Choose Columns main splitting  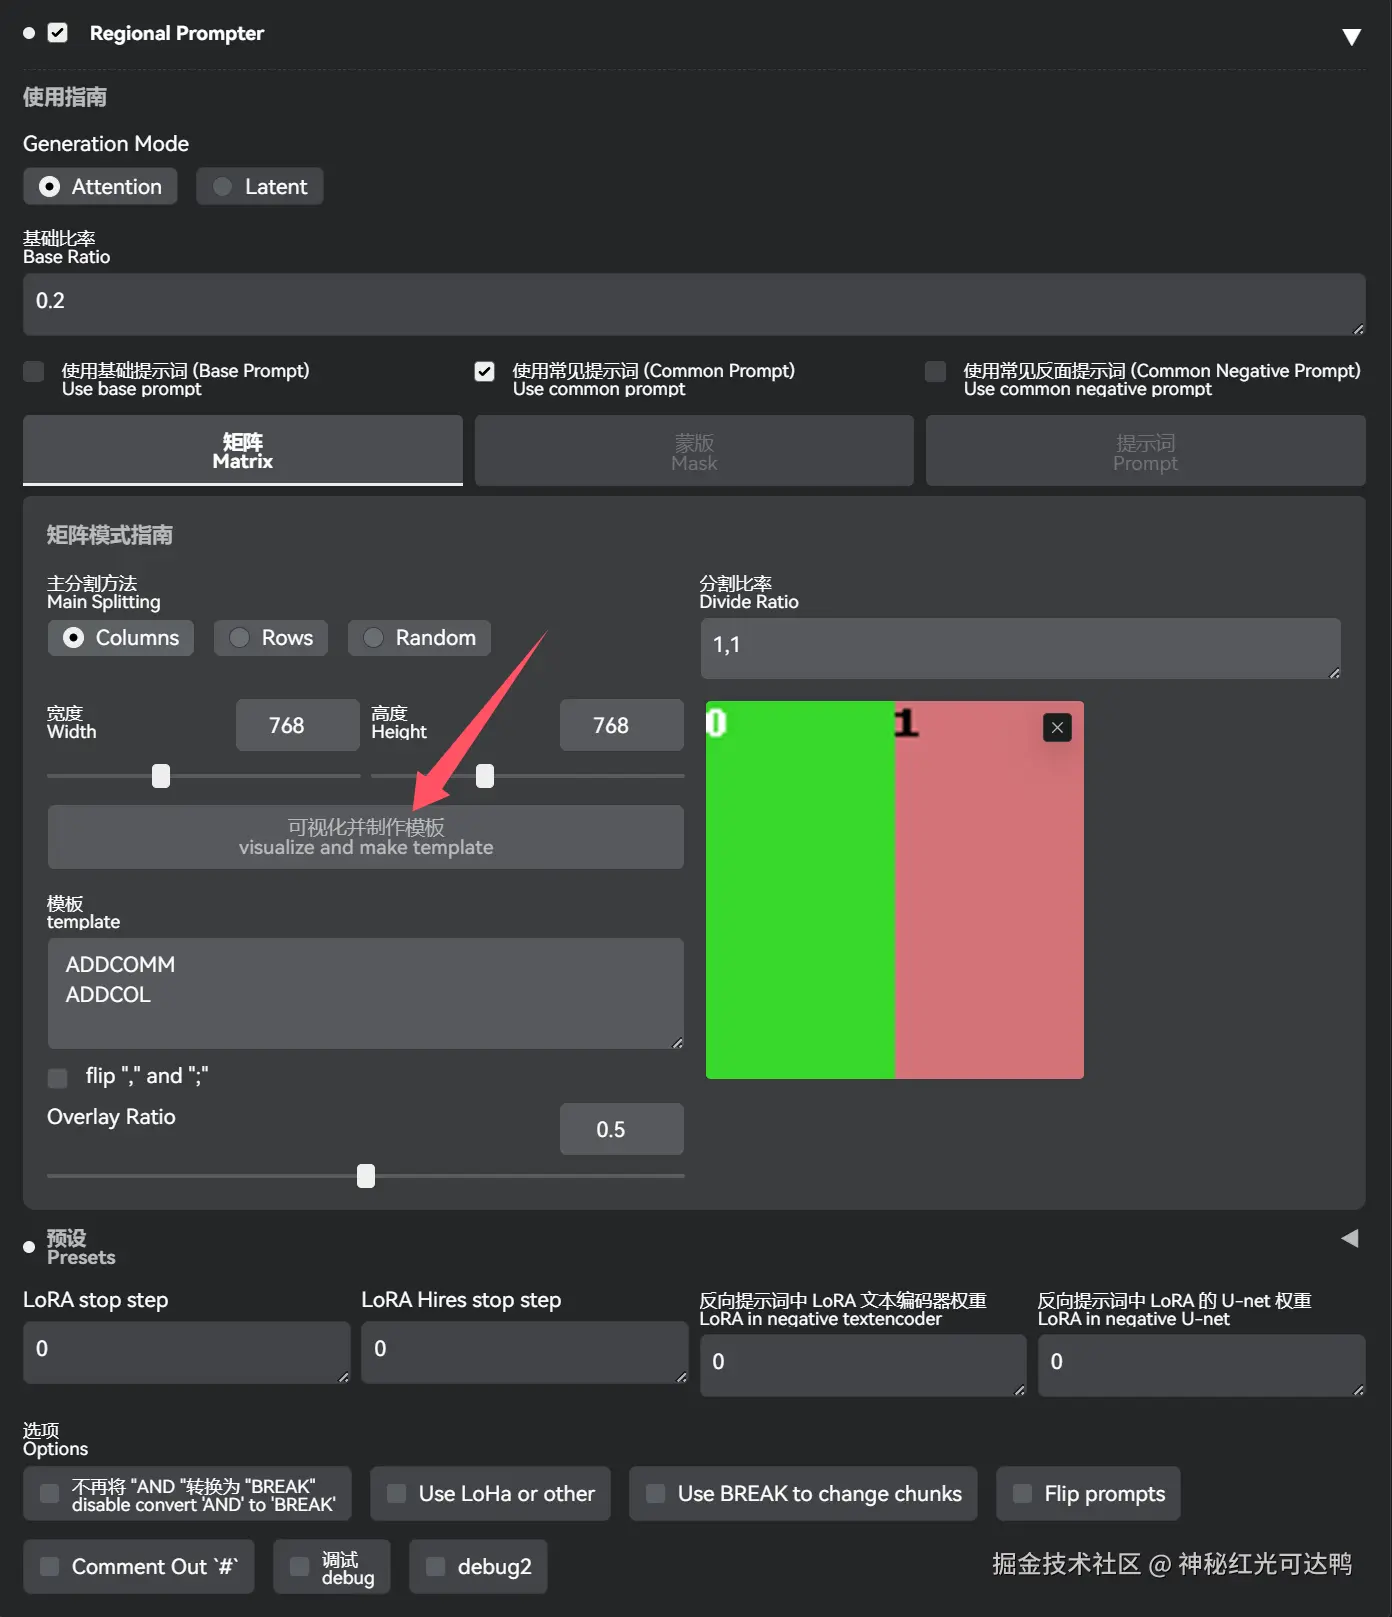tap(121, 638)
